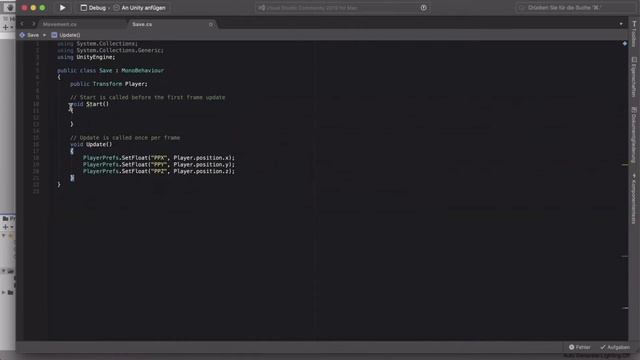Open the Debug configuration selector
This screenshot has height=360, width=640.
point(93,8)
